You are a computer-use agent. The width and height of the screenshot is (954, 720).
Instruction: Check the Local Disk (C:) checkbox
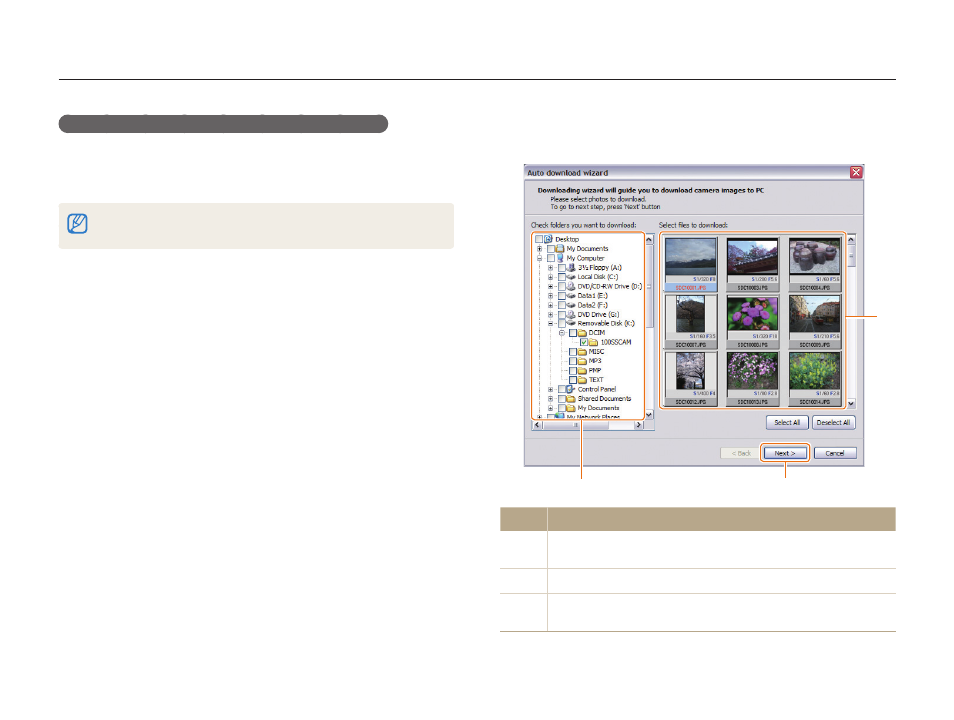tap(562, 277)
